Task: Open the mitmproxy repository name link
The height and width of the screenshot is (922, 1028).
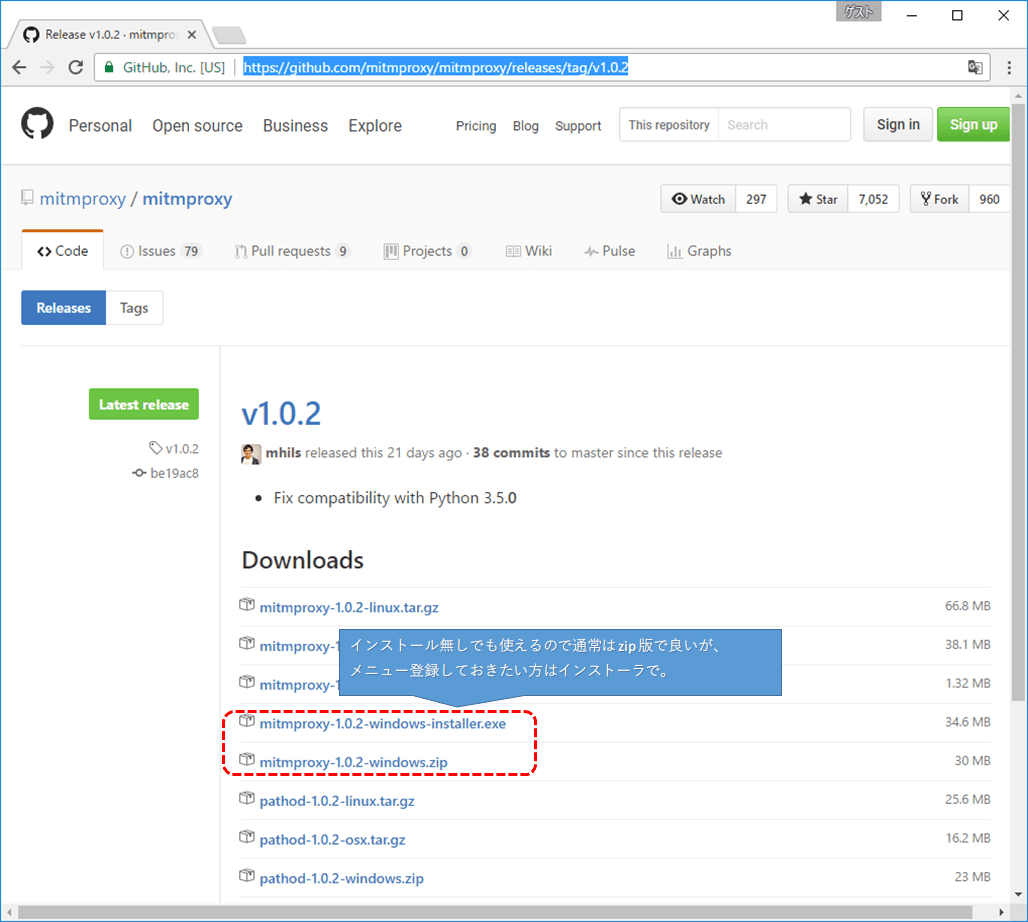Action: pyautogui.click(x=188, y=199)
